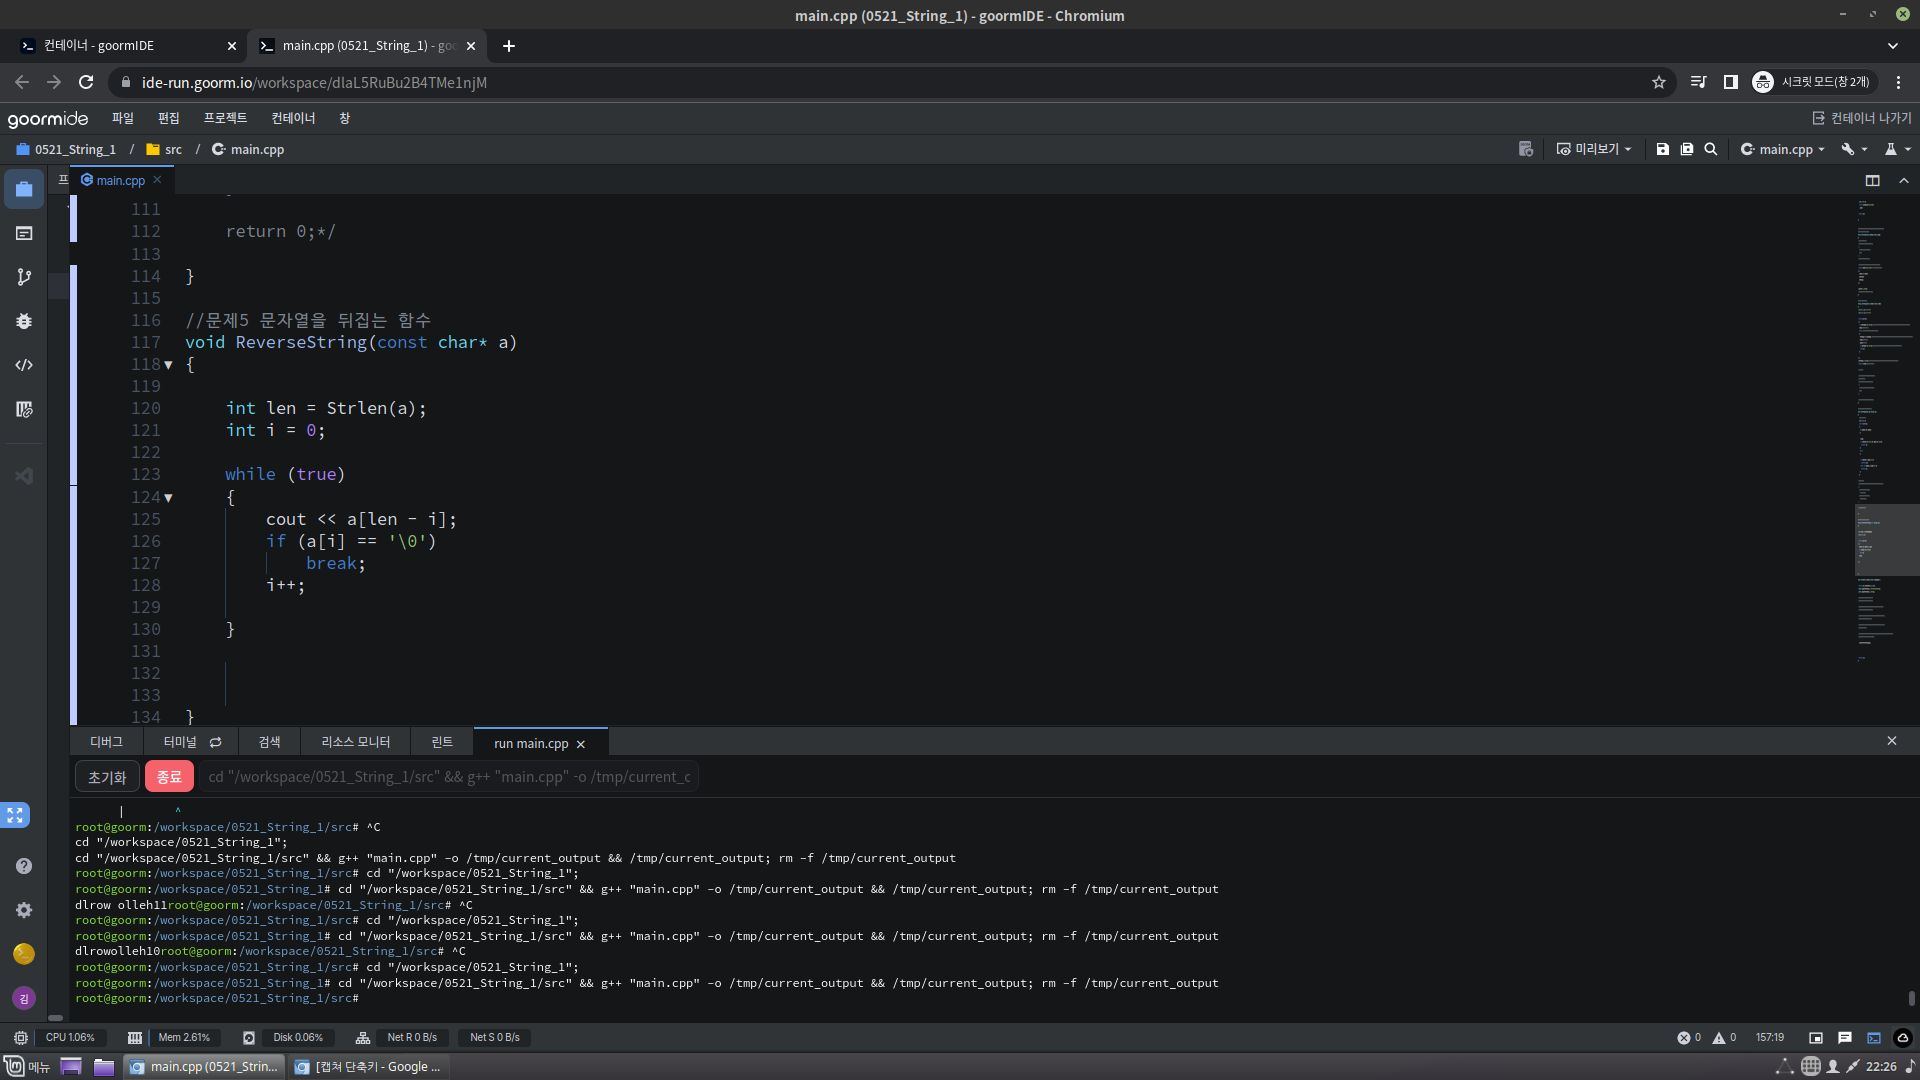Click the save all icon in toolbar

pos(1687,149)
